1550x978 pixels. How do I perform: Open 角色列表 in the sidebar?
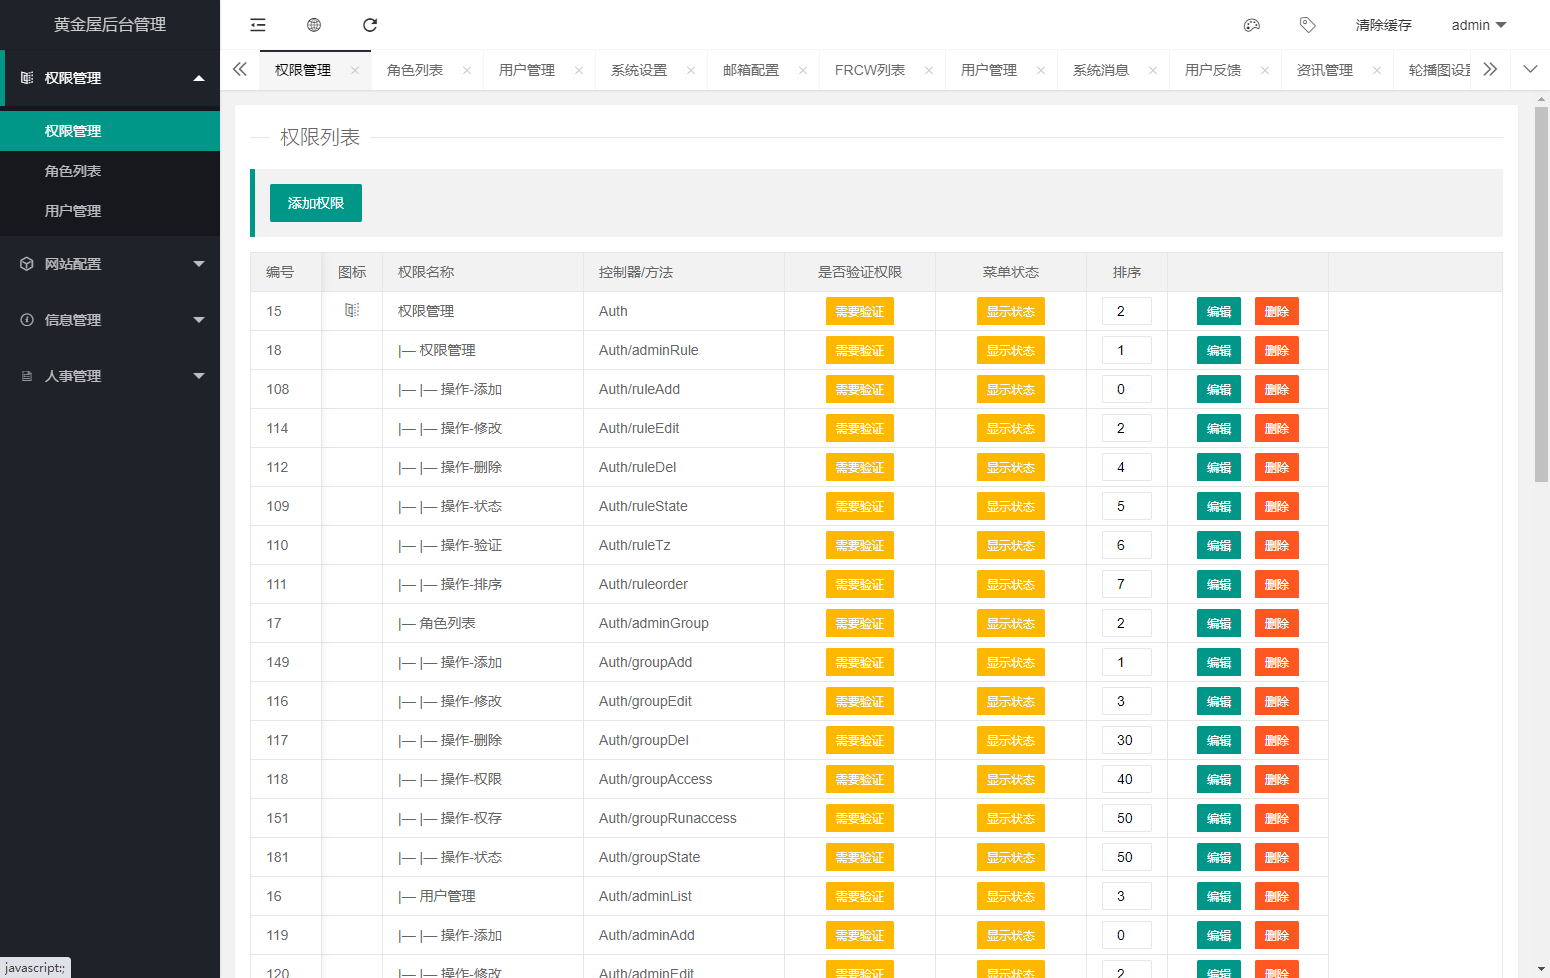point(73,171)
